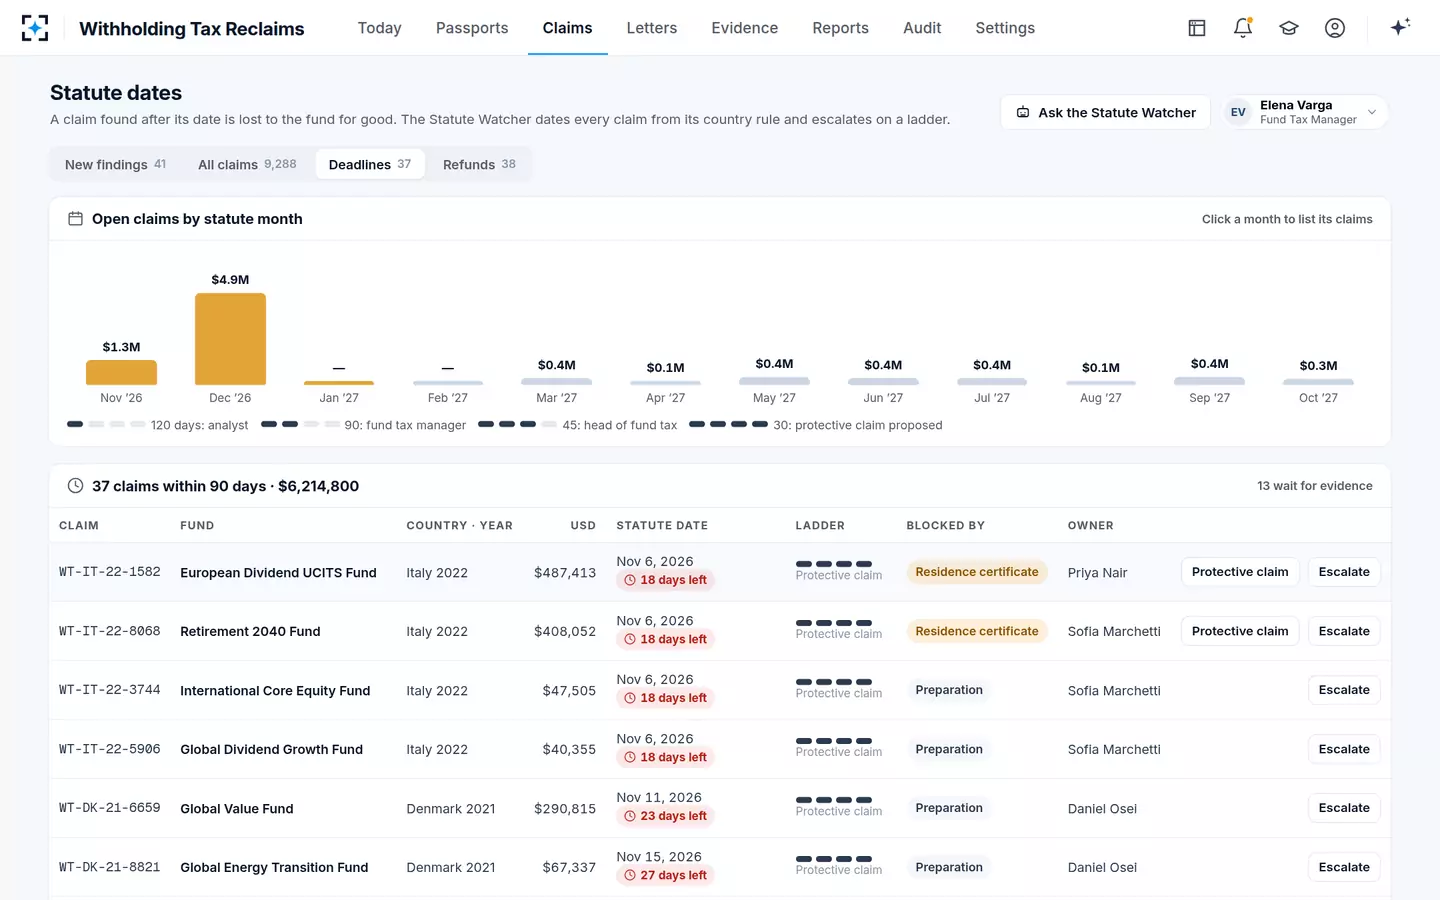1440x900 pixels.
Task: Select the New findings filter
Action: point(116,164)
